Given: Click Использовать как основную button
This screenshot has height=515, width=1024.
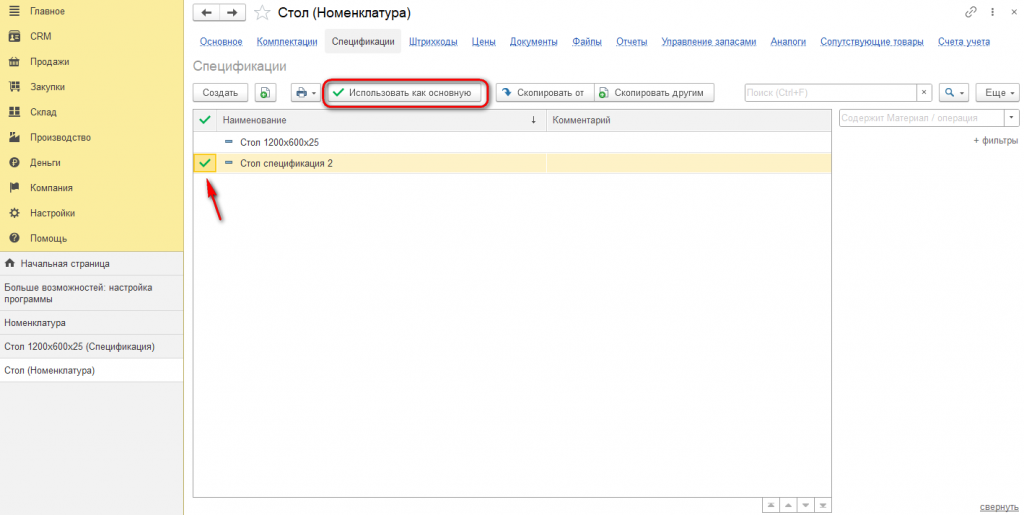Looking at the screenshot, I should coord(405,93).
